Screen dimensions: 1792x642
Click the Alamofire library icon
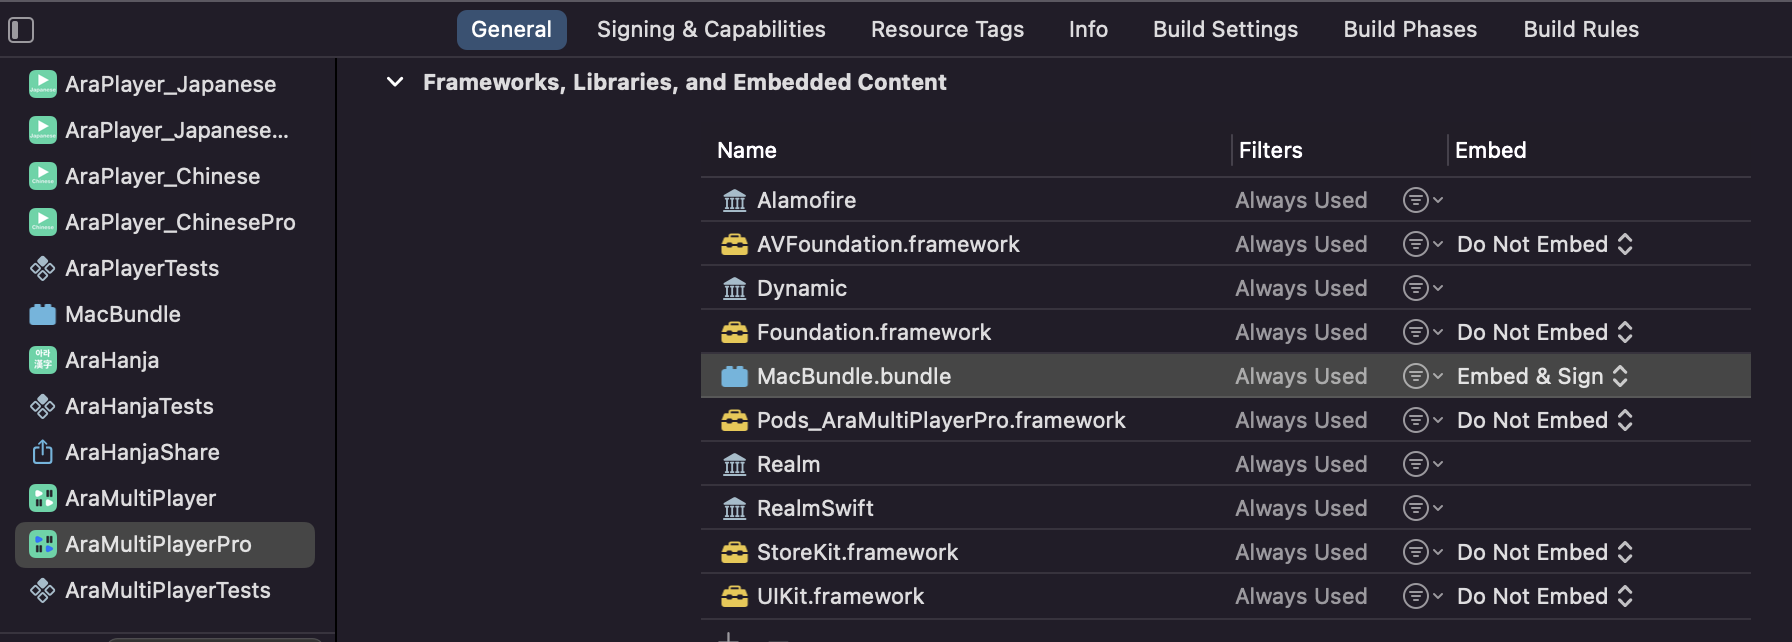tap(735, 201)
